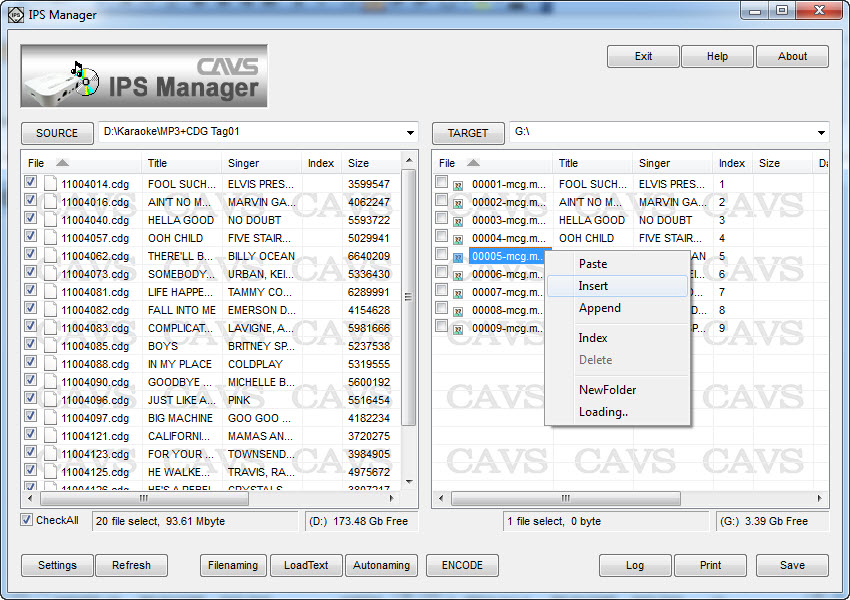Check the box for 00002-mcg target file
Viewport: 850px width, 600px height.
[x=441, y=201]
